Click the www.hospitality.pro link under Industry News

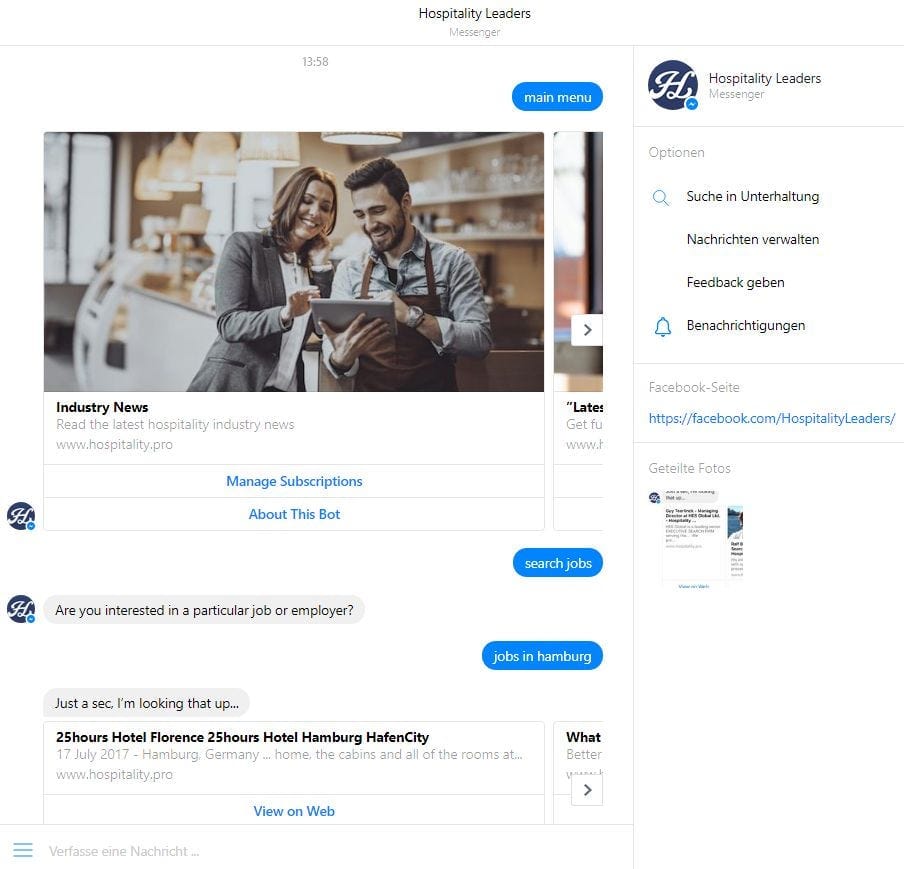tap(114, 445)
